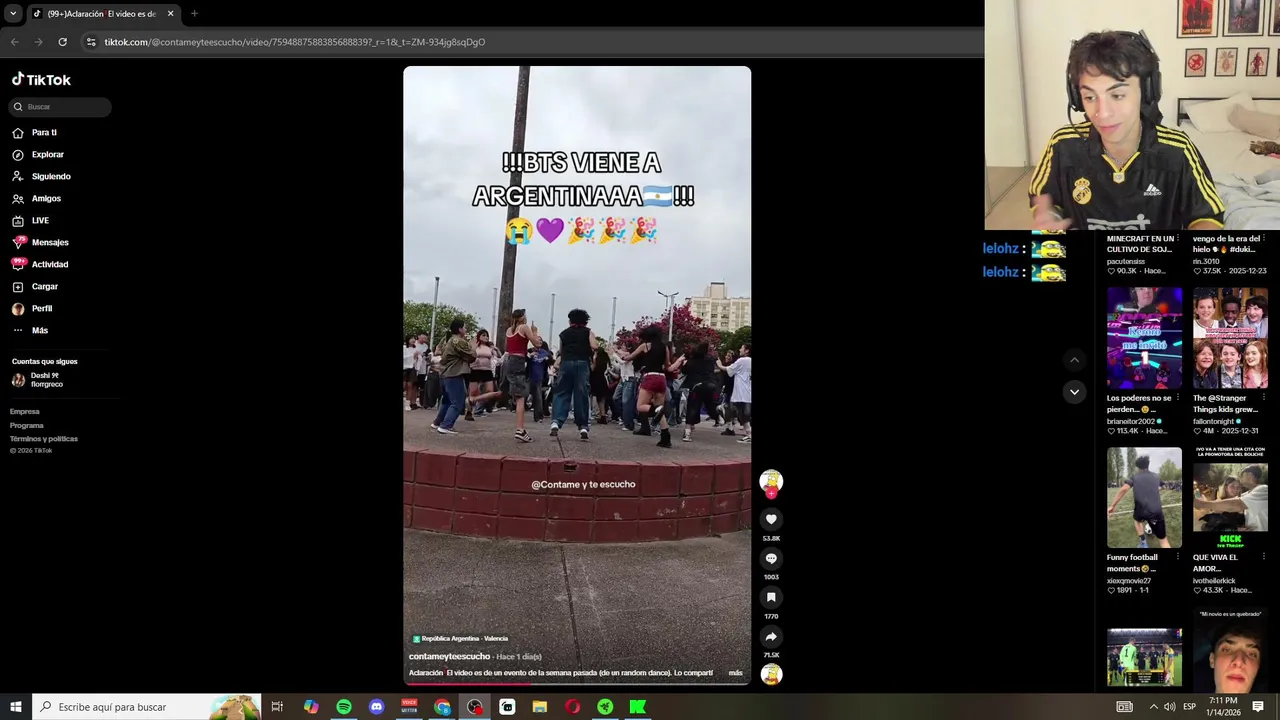1280x720 pixels.
Task: Open fallontonight creator link
Action: point(1214,421)
